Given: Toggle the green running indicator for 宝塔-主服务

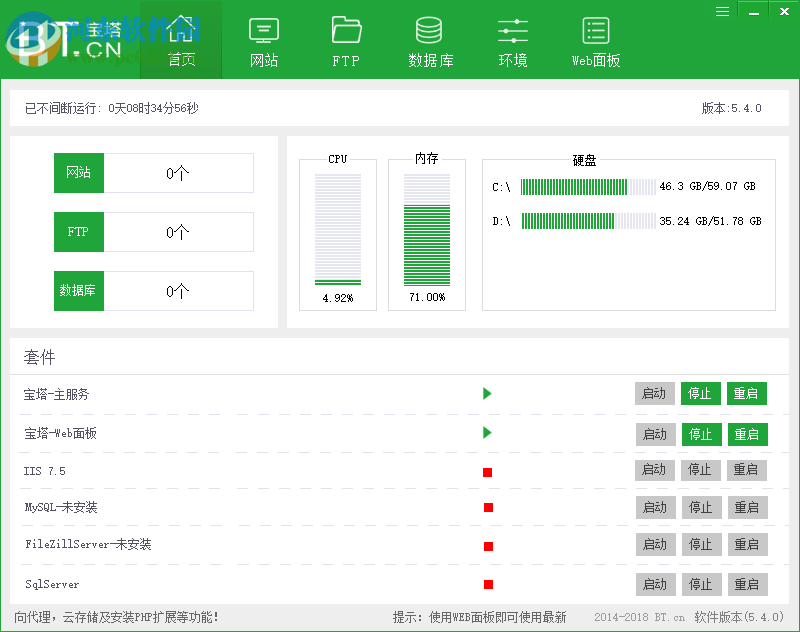Looking at the screenshot, I should [x=487, y=394].
